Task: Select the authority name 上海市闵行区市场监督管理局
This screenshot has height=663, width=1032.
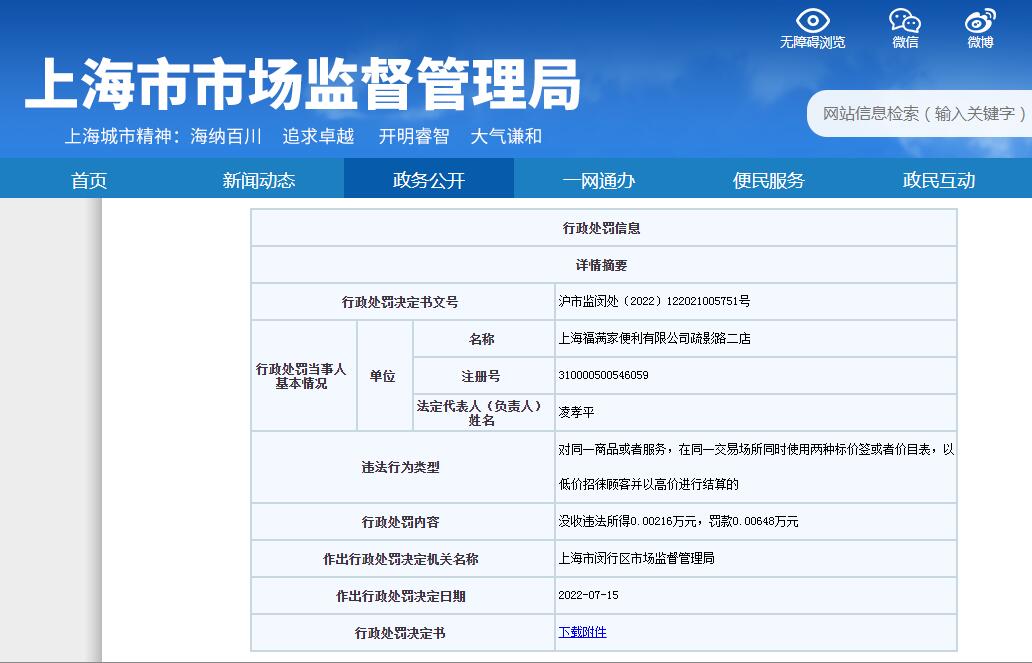Action: (x=636, y=558)
